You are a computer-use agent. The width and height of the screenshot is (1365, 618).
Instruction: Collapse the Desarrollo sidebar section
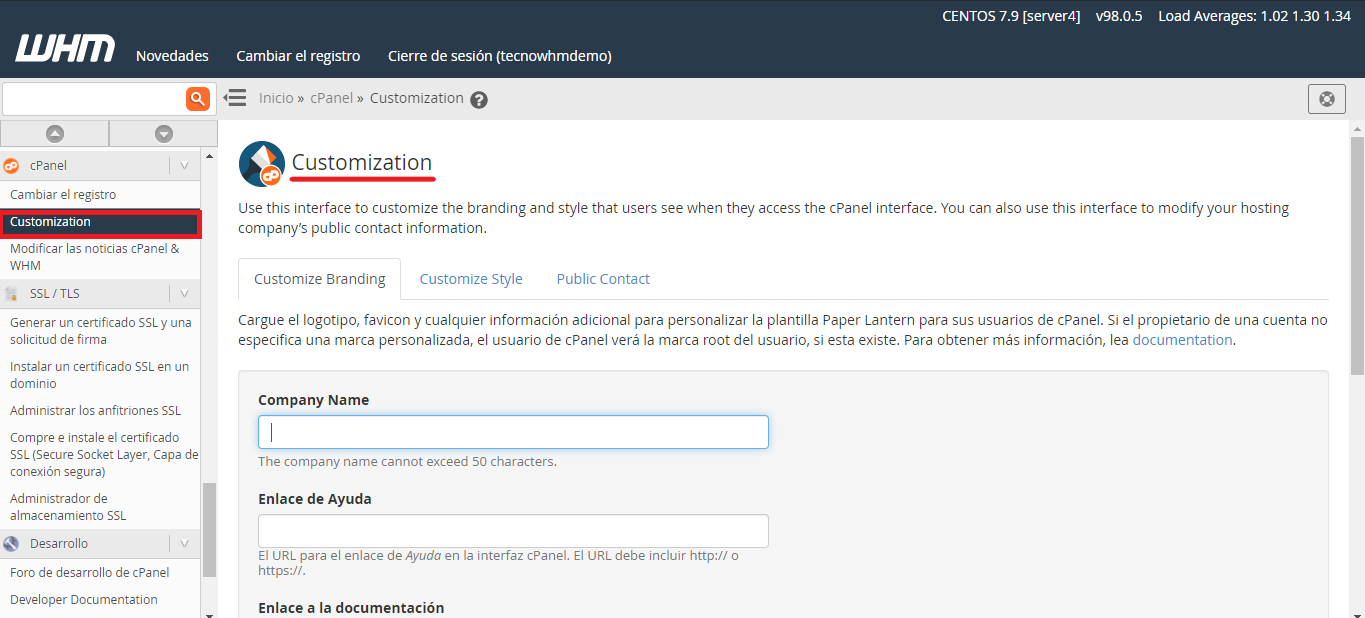point(184,543)
